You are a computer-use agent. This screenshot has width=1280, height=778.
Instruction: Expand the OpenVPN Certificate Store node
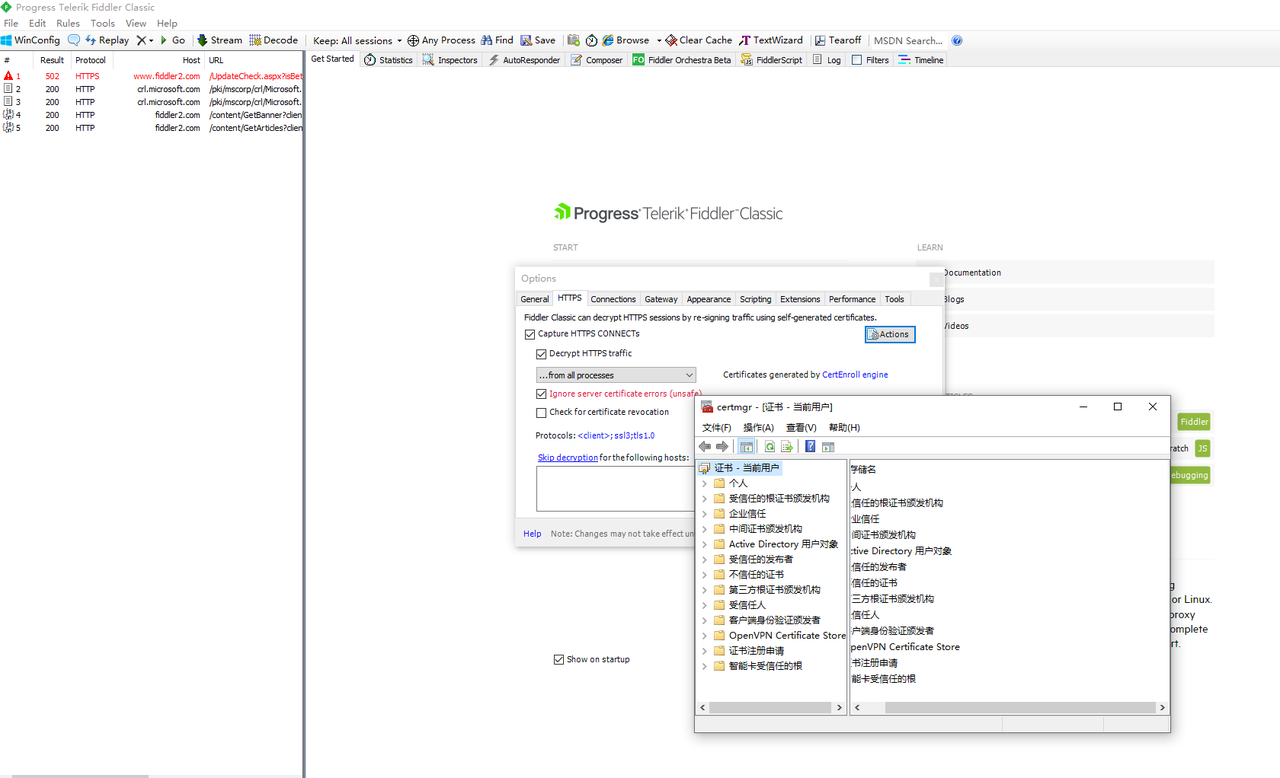(x=705, y=636)
